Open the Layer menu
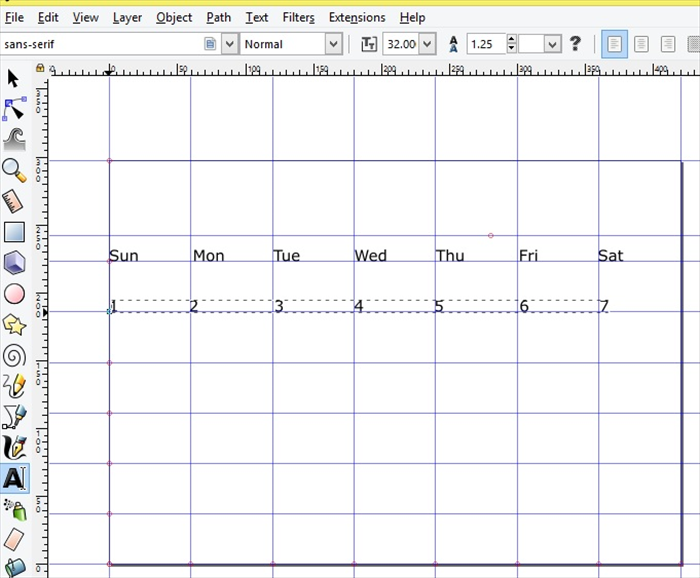Screen dimensions: 700x578 pyautogui.click(x=127, y=17)
